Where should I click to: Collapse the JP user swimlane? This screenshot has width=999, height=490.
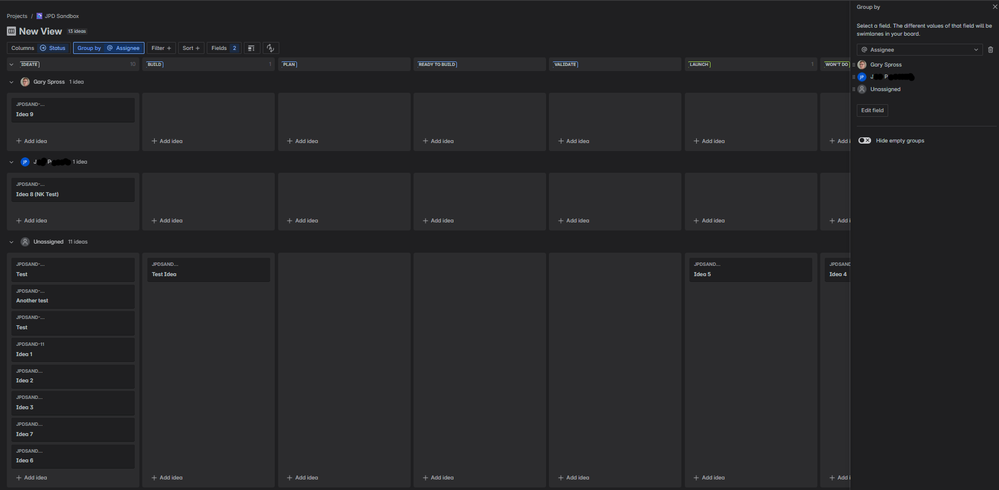(x=11, y=162)
